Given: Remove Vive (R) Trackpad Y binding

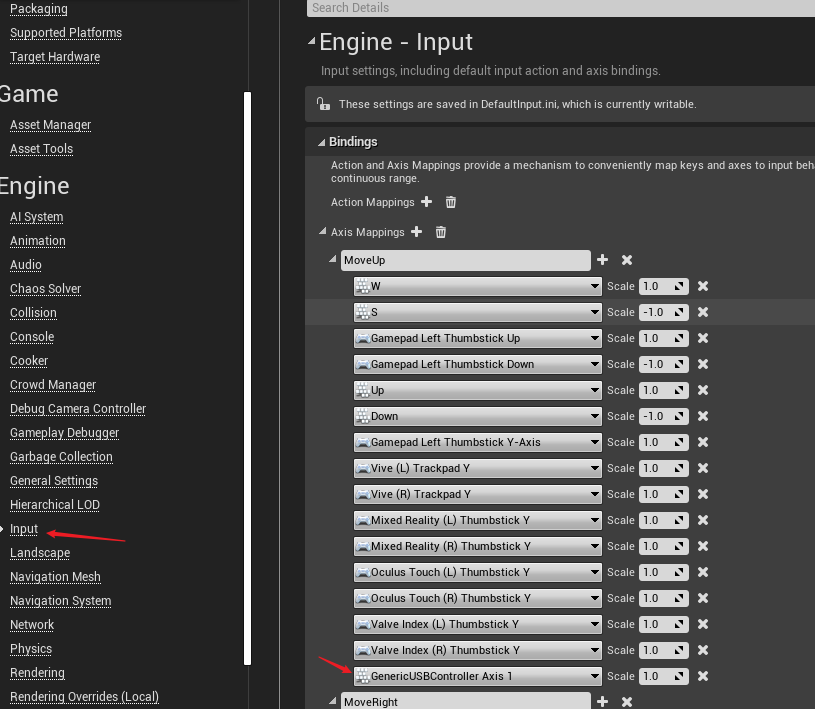Looking at the screenshot, I should click(x=703, y=494).
